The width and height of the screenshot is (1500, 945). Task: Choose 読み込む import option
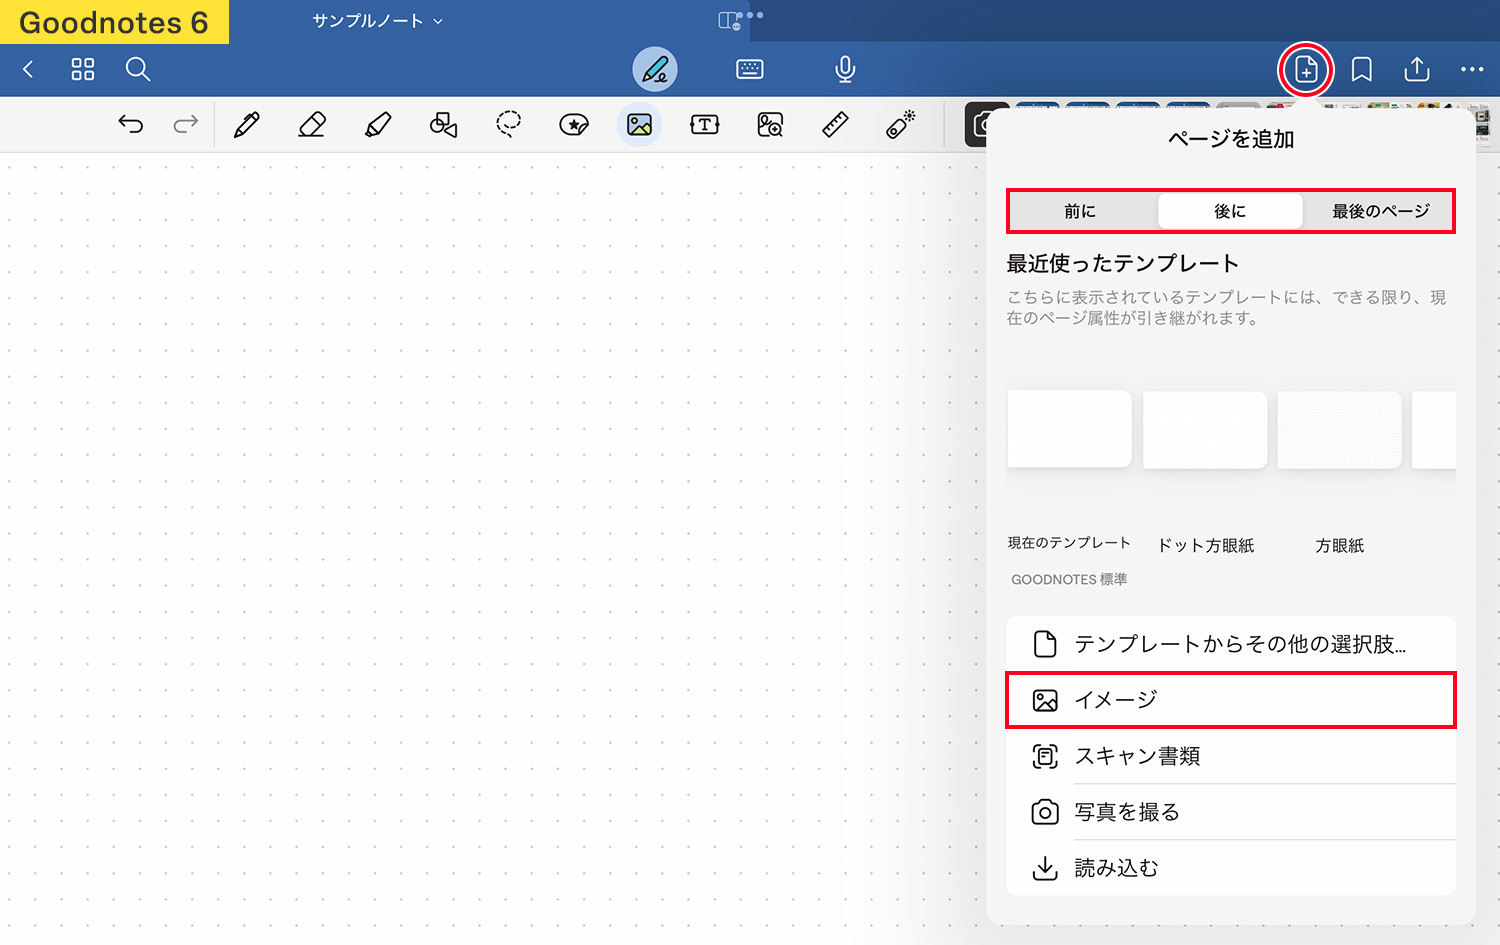(1231, 868)
